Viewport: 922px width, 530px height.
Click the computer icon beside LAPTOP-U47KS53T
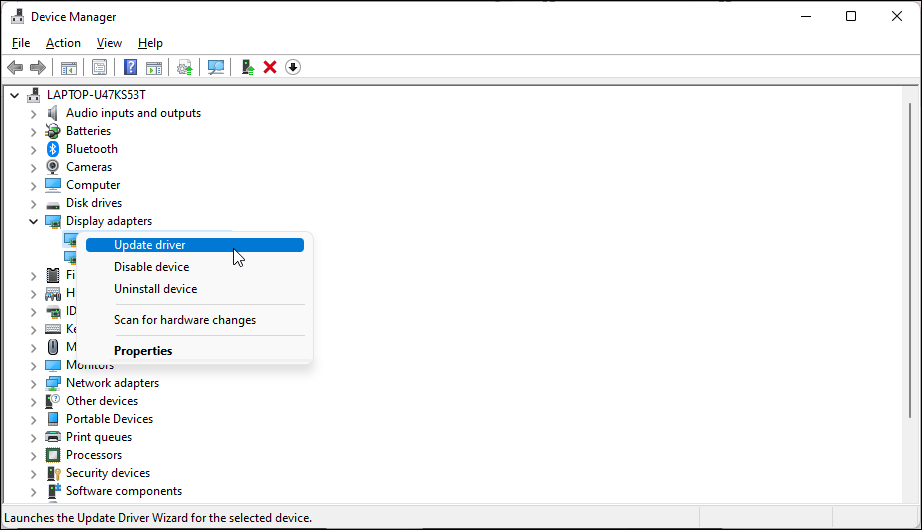tap(34, 95)
